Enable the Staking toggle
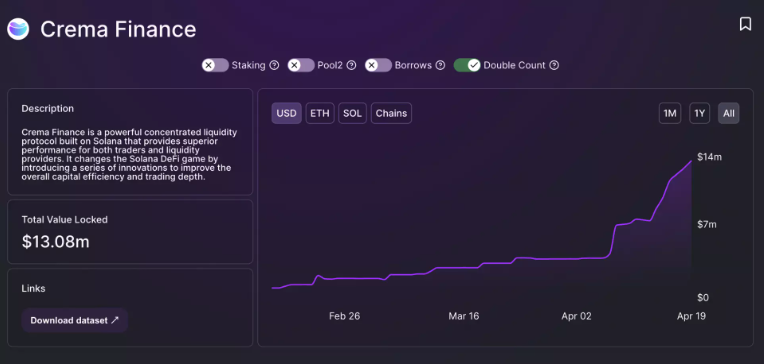765x364 pixels. [215, 65]
